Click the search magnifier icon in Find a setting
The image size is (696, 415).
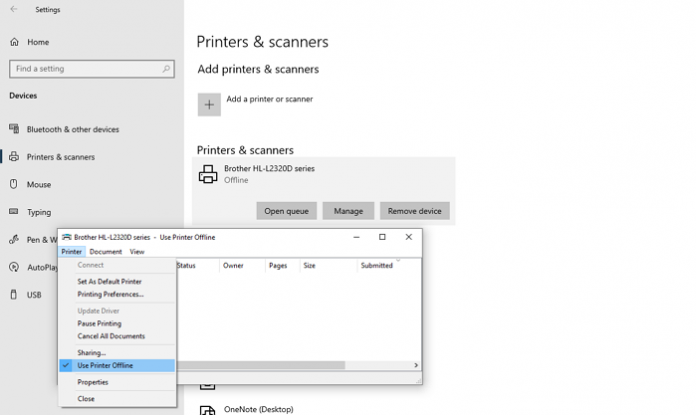166,69
